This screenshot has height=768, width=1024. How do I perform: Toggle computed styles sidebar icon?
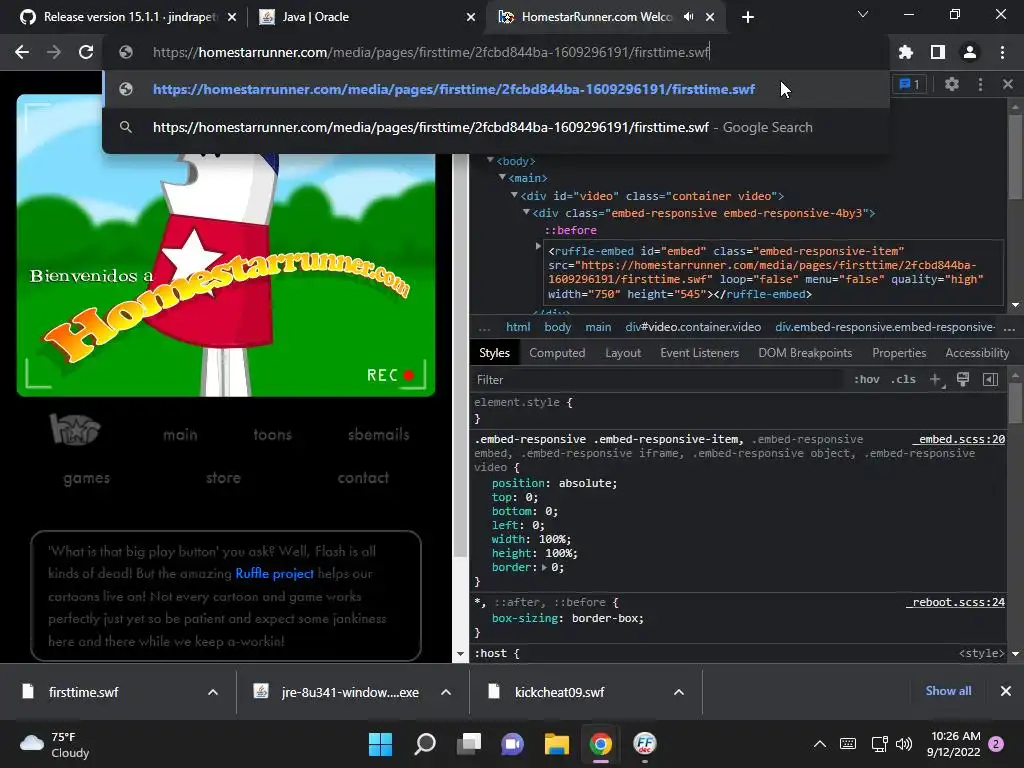[x=991, y=379]
